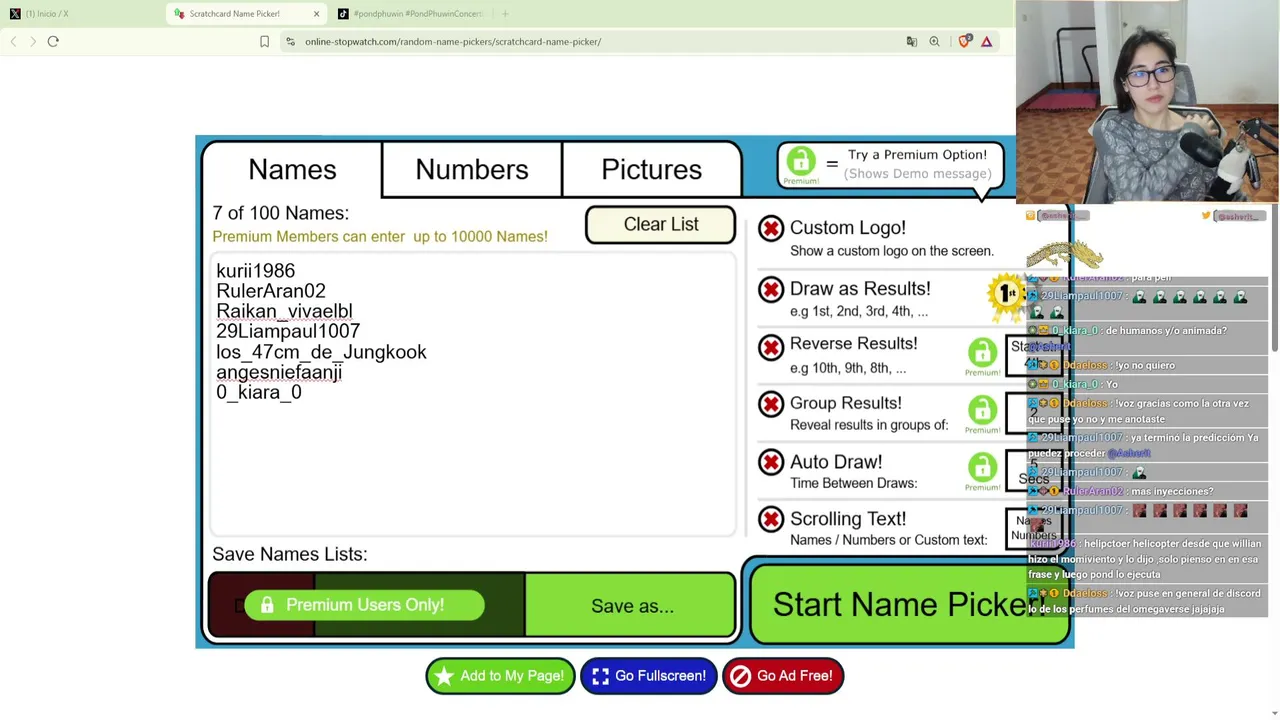The width and height of the screenshot is (1280, 720).
Task: Click the Save Names Lists label
Action: tap(290, 554)
